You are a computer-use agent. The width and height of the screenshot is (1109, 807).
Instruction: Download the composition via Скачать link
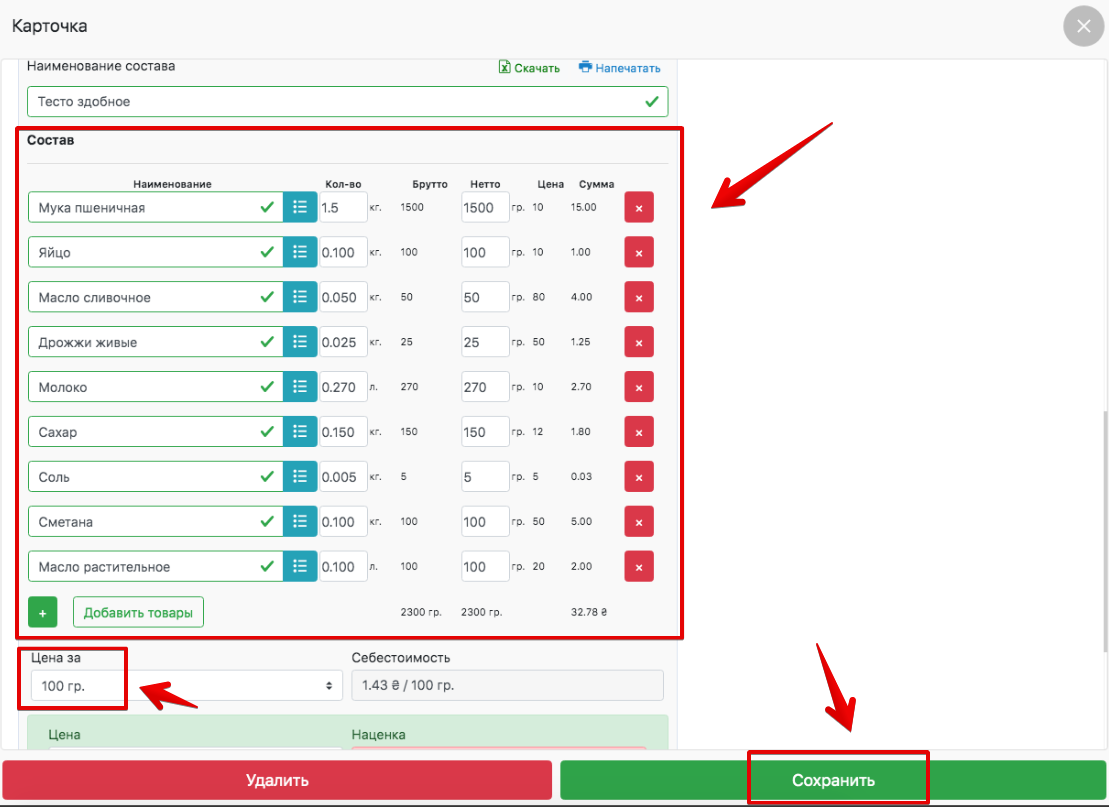529,68
